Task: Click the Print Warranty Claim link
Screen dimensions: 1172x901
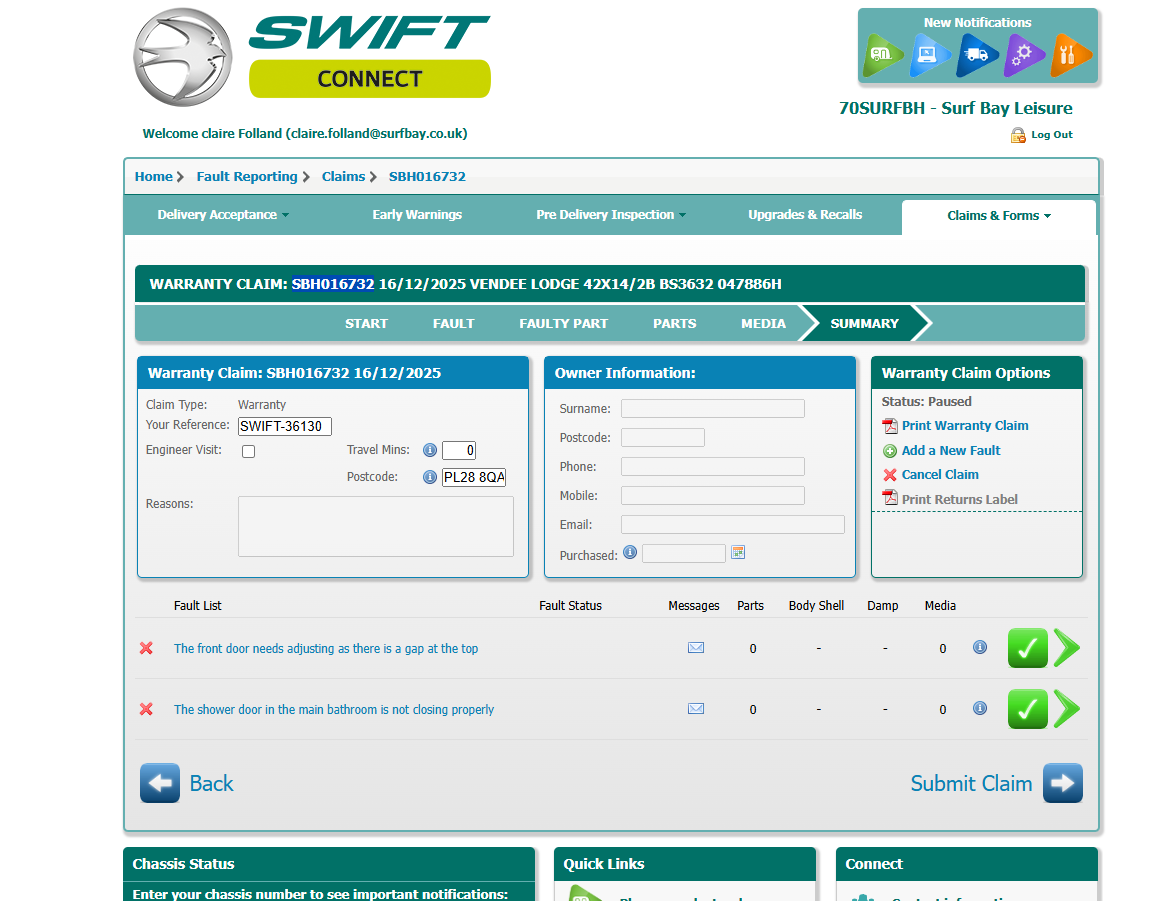Action: (x=965, y=425)
